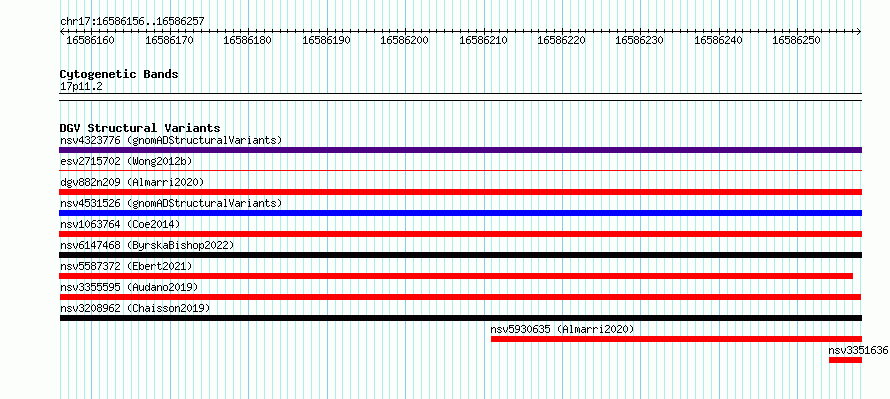The height and width of the screenshot is (399, 890).
Task: Click the chr17:16586156..16586257 region label
Action: (x=132, y=22)
